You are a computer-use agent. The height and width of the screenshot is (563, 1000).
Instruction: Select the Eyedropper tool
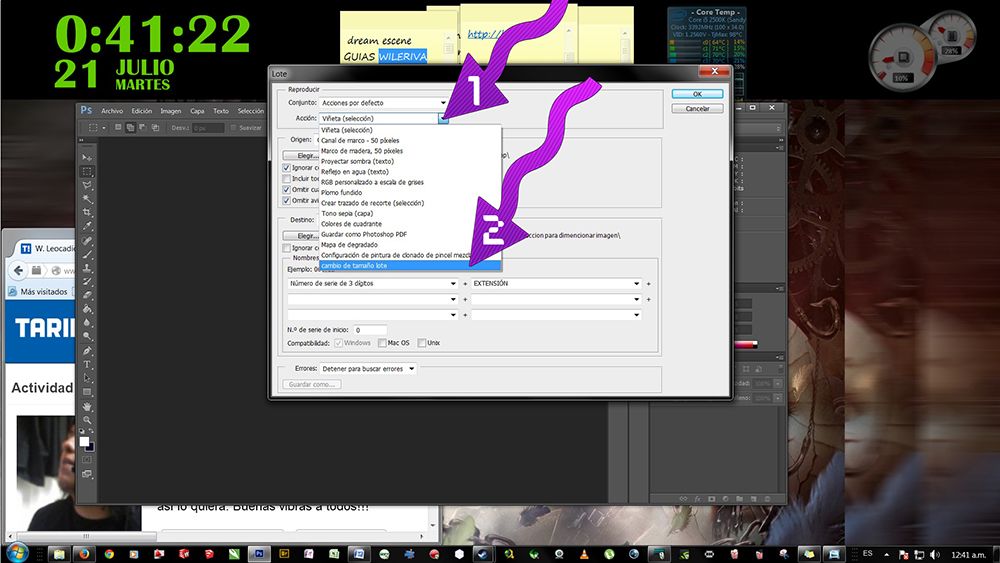[87, 226]
